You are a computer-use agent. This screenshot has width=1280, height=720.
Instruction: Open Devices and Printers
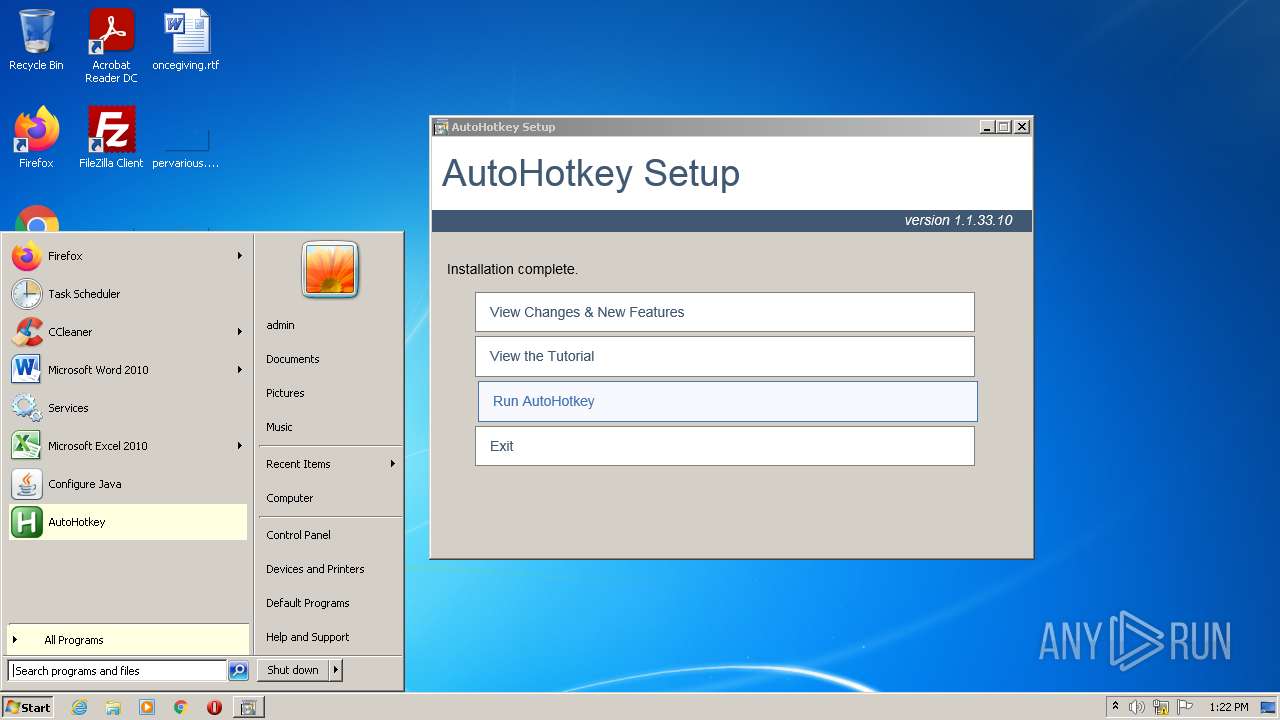point(330,569)
